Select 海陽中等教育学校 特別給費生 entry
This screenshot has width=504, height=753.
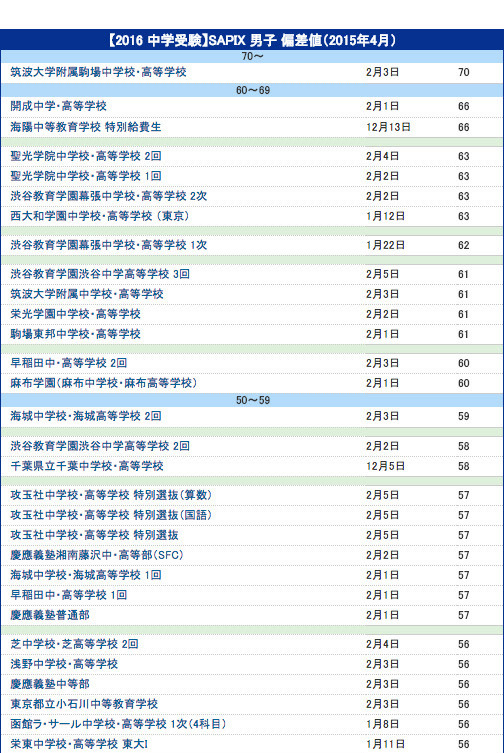(86, 127)
